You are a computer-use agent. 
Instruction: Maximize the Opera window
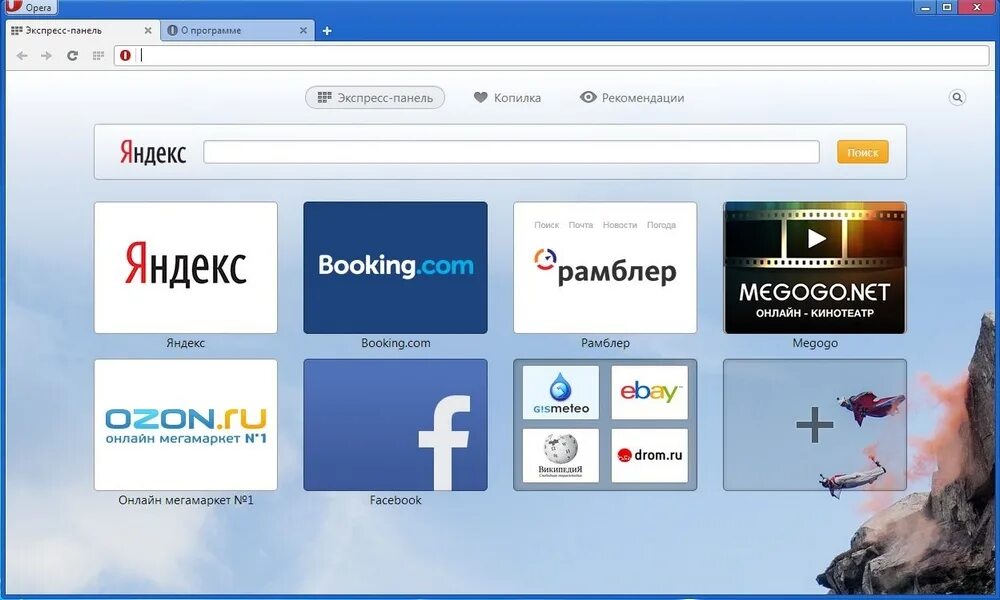pos(948,7)
